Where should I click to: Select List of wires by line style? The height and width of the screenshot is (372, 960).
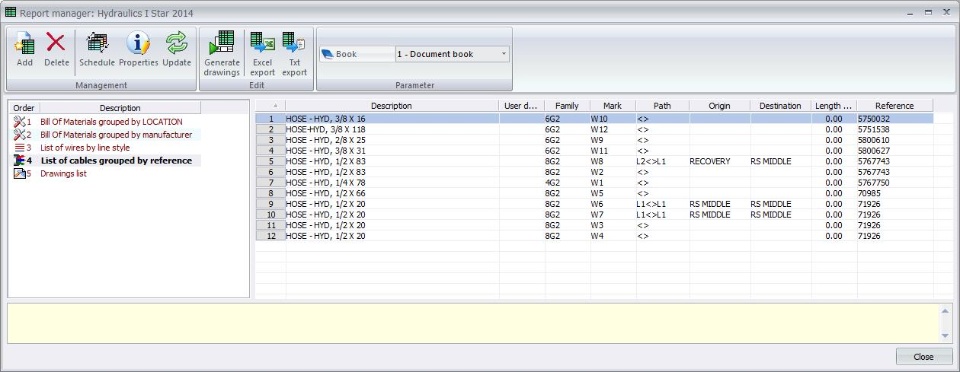click(x=85, y=147)
